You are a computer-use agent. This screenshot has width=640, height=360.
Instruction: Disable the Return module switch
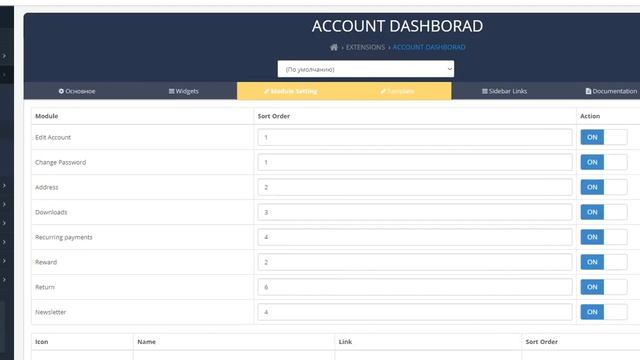[604, 287]
